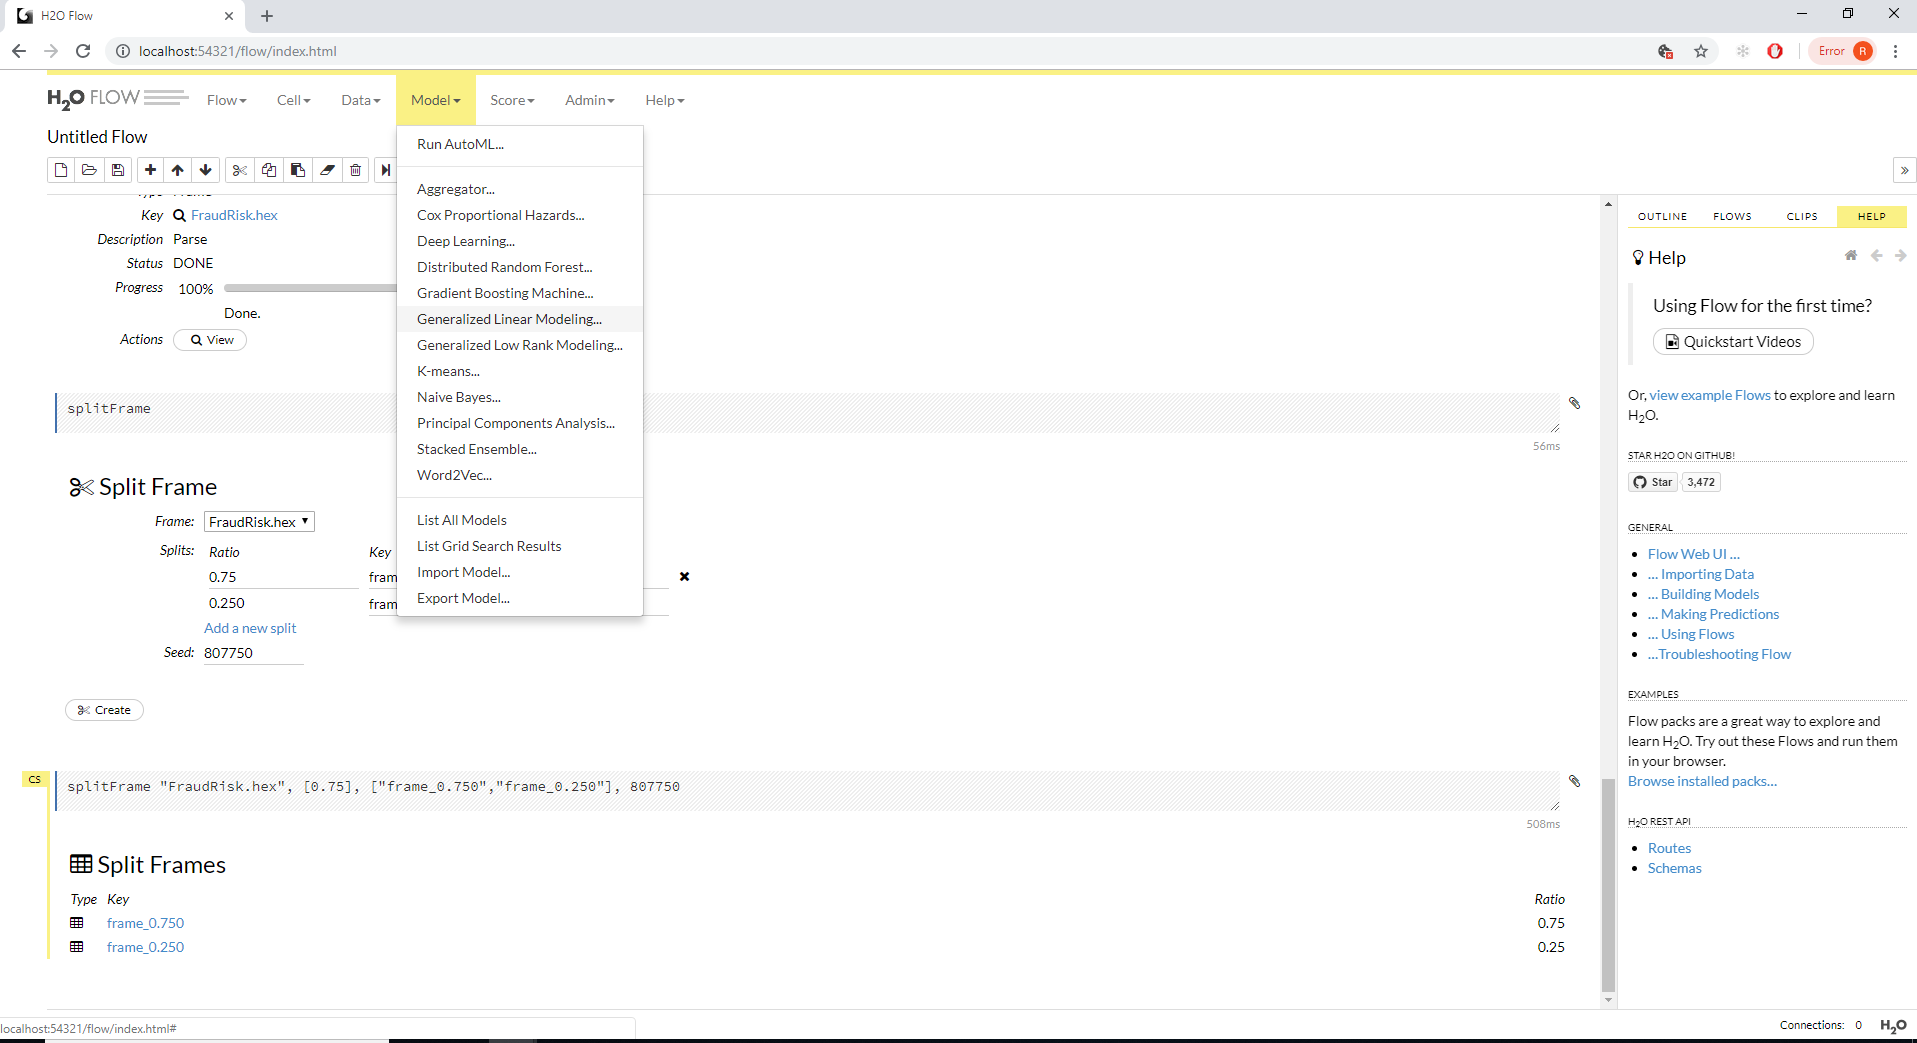Open the browser three-dot menu
This screenshot has height=1043, width=1917.
[1895, 51]
